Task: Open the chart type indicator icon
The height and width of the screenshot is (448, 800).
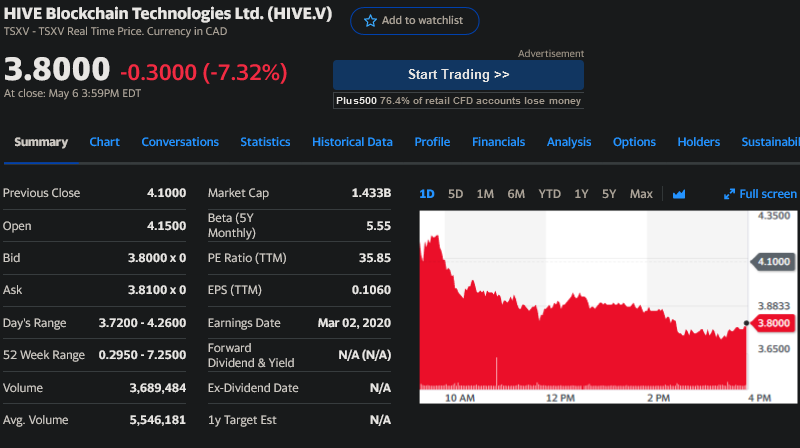Action: [680, 194]
